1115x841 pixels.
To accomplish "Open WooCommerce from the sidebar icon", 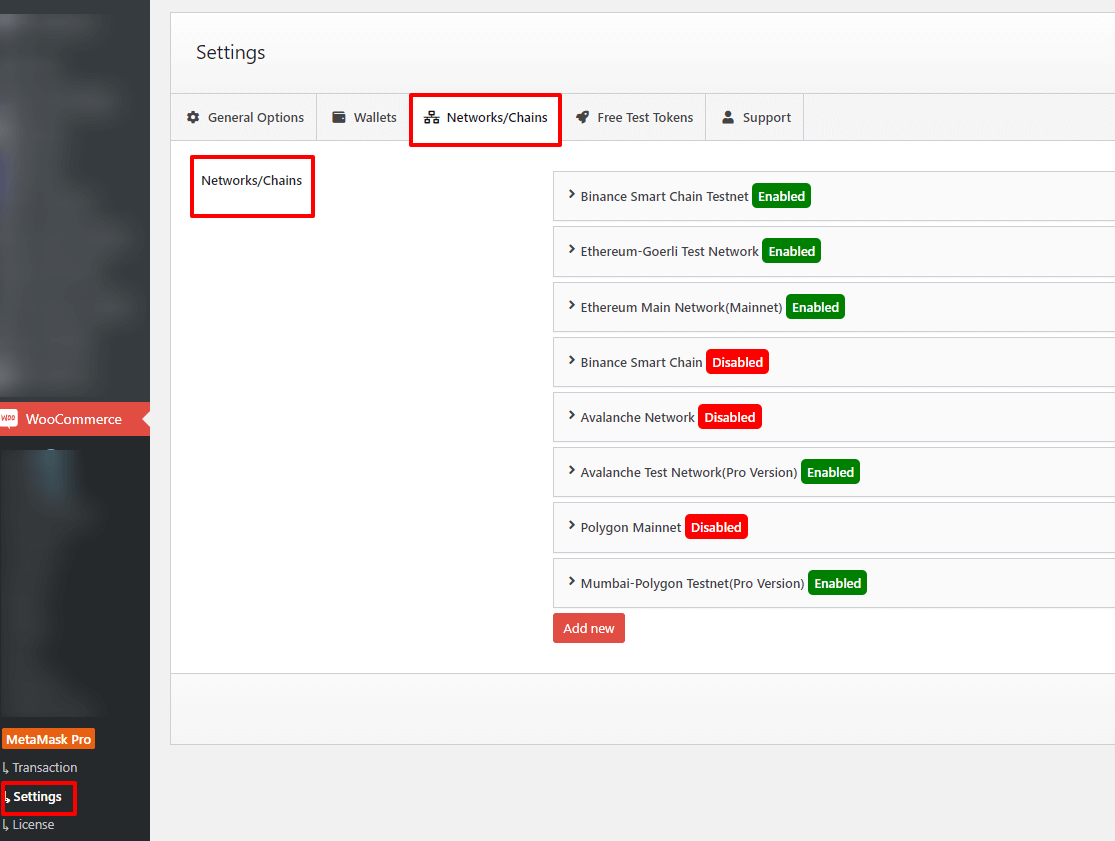I will pos(9,418).
